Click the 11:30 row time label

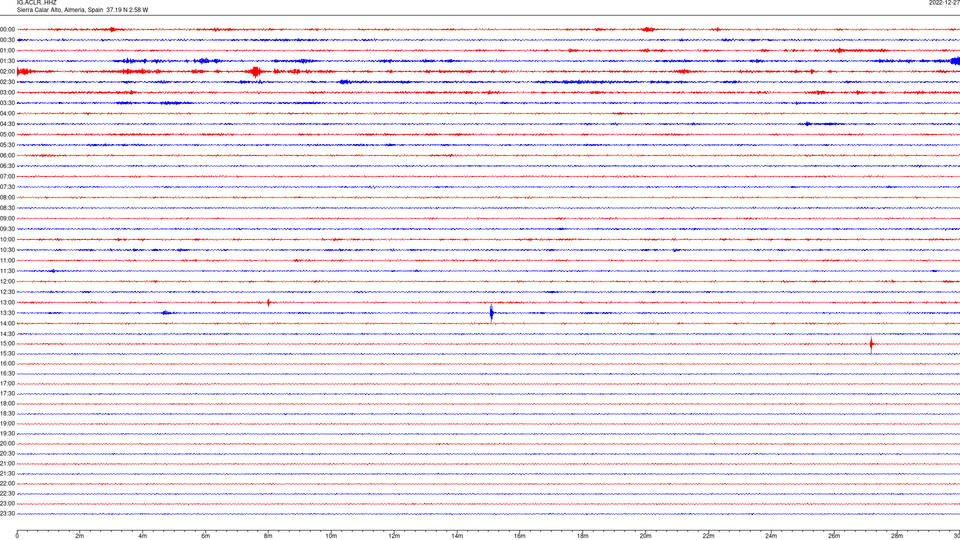coord(7,271)
